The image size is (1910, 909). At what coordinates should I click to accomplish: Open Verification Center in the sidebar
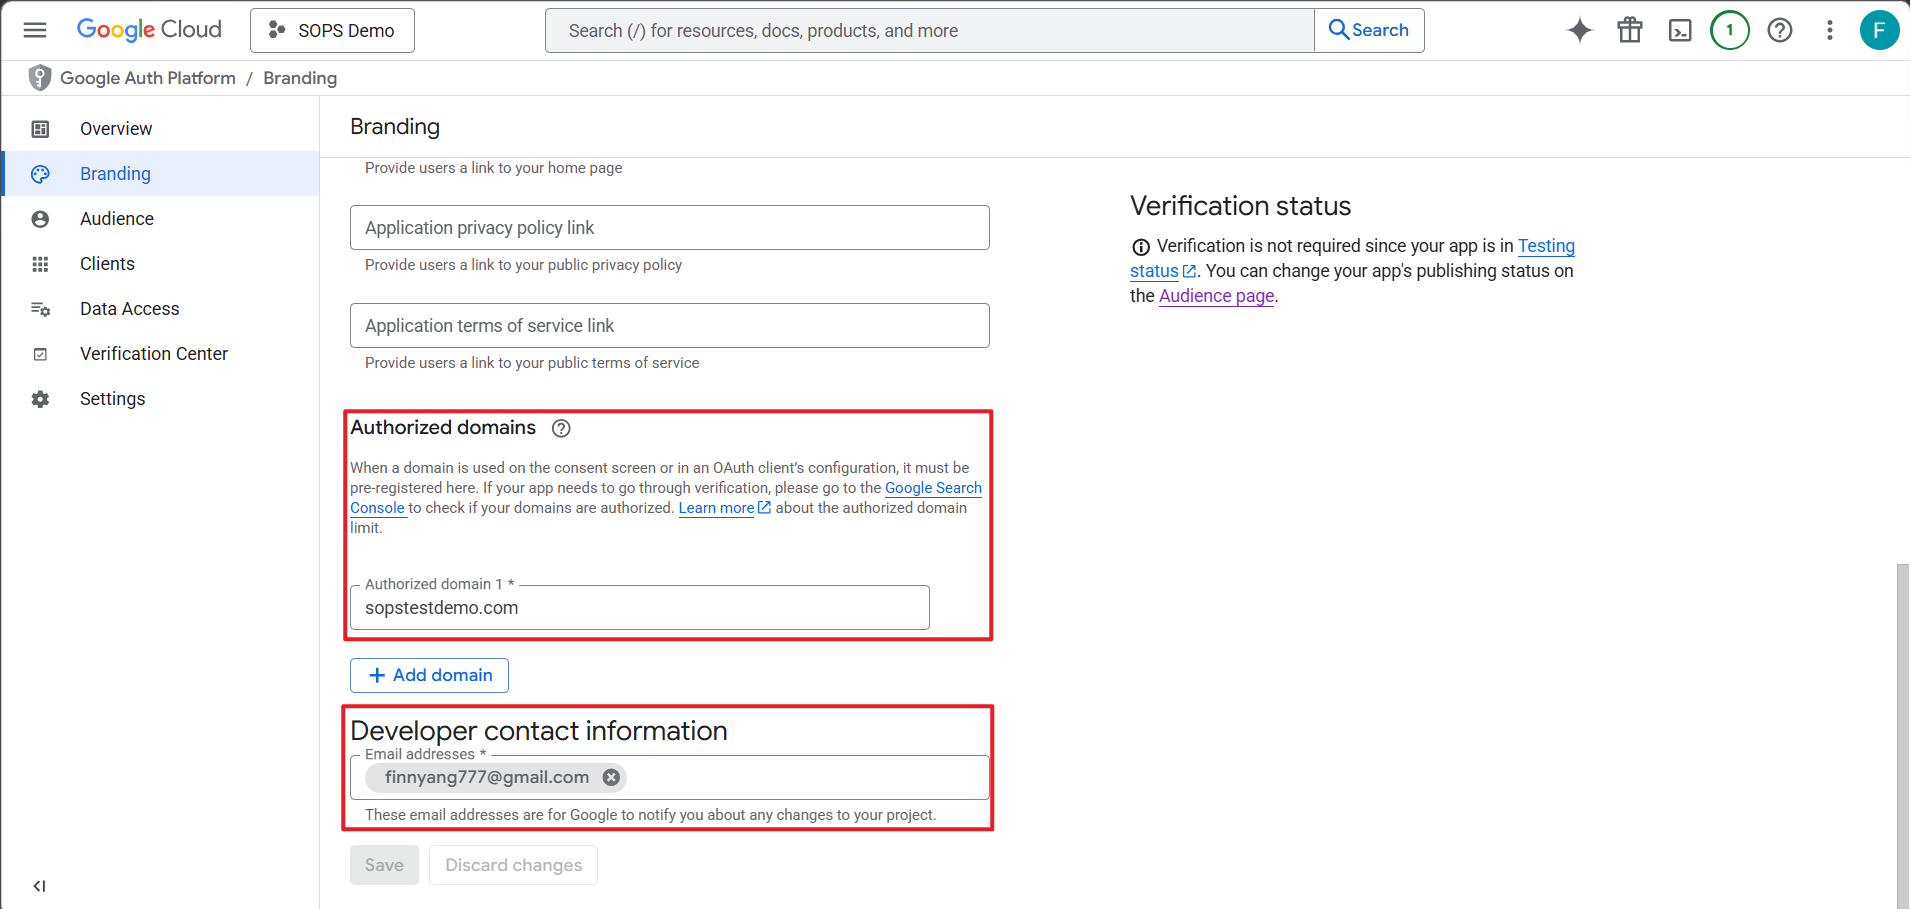(x=153, y=354)
